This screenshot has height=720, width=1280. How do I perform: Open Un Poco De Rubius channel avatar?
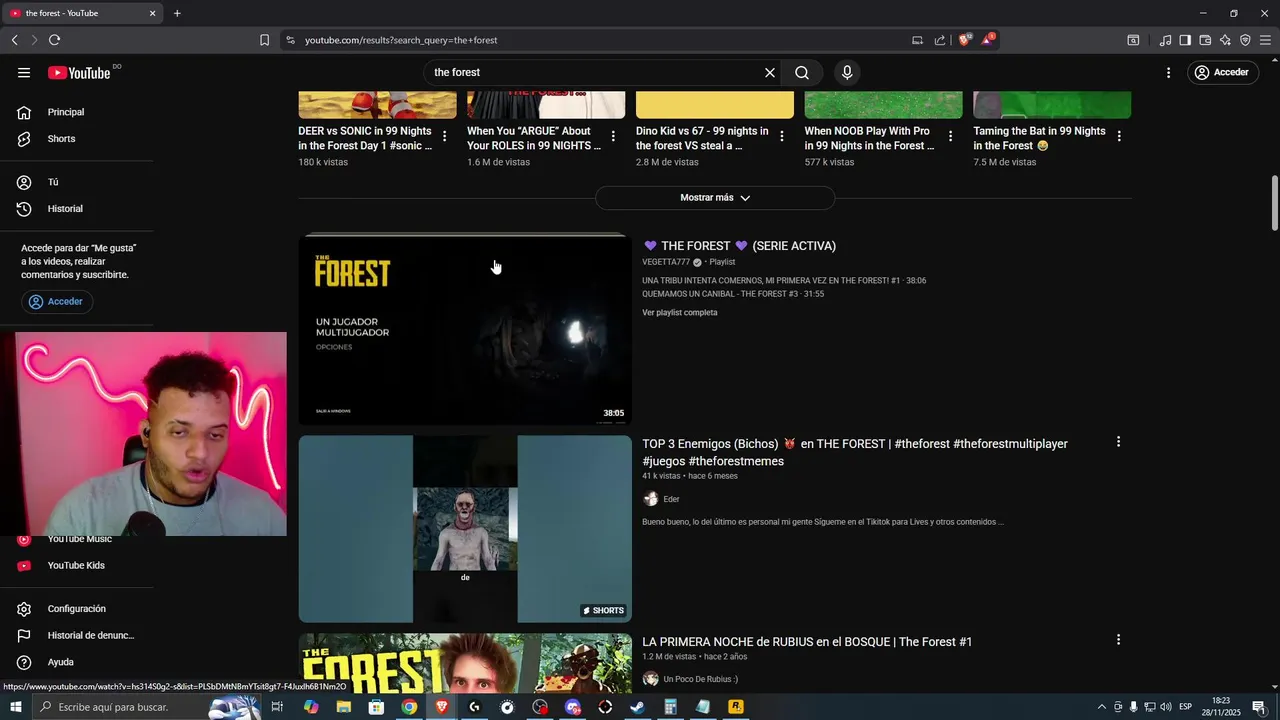(650, 679)
